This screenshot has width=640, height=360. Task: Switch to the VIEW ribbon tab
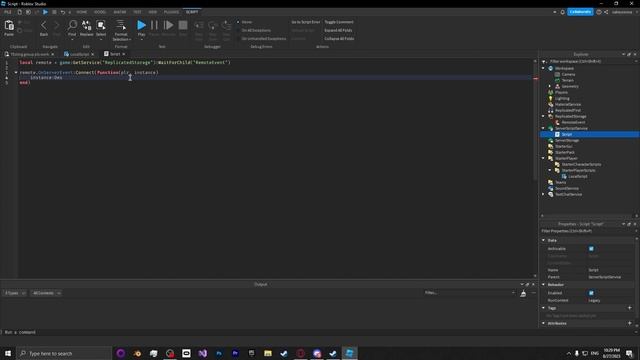153,12
